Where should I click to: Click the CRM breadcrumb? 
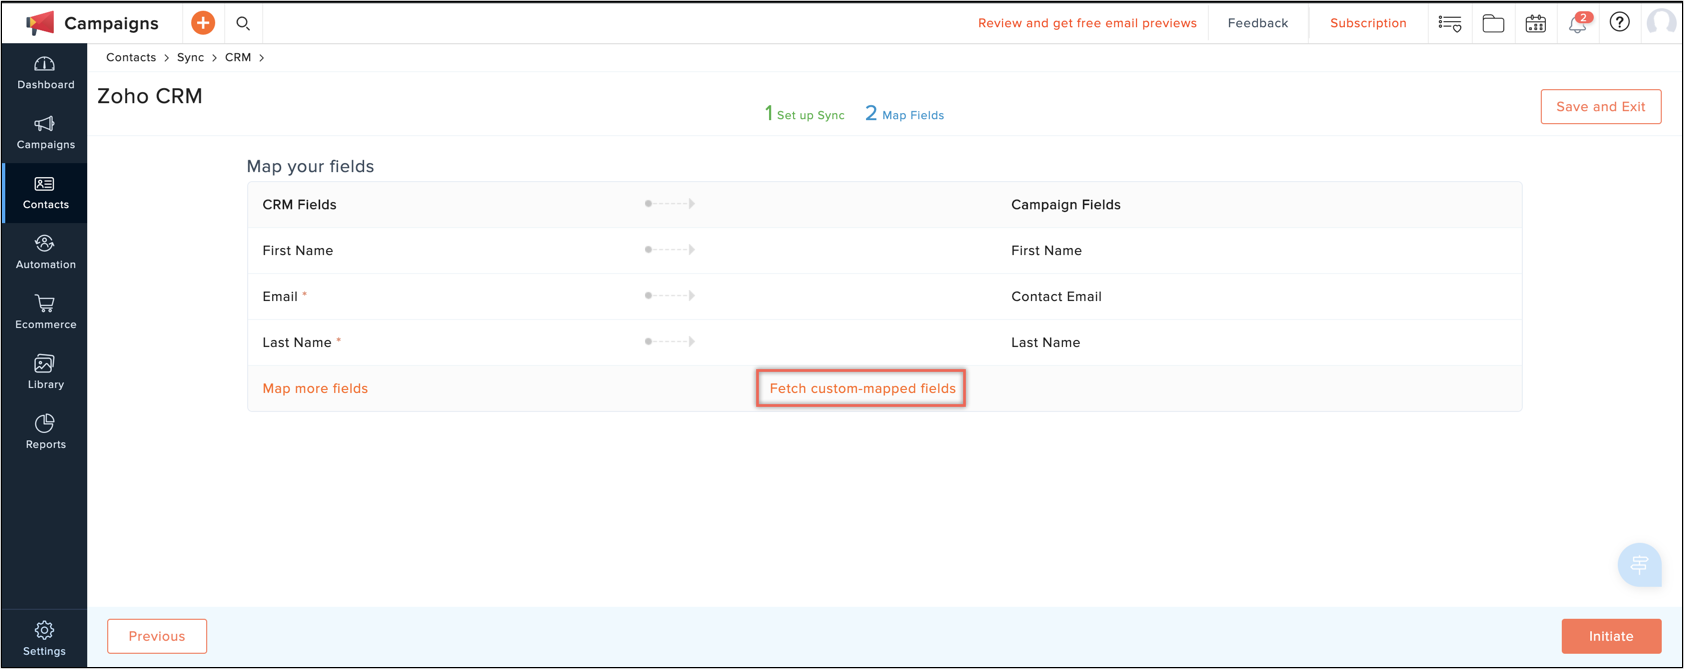(238, 58)
